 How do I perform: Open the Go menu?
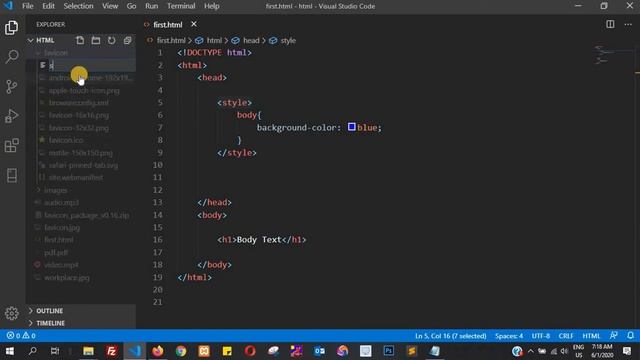131,6
